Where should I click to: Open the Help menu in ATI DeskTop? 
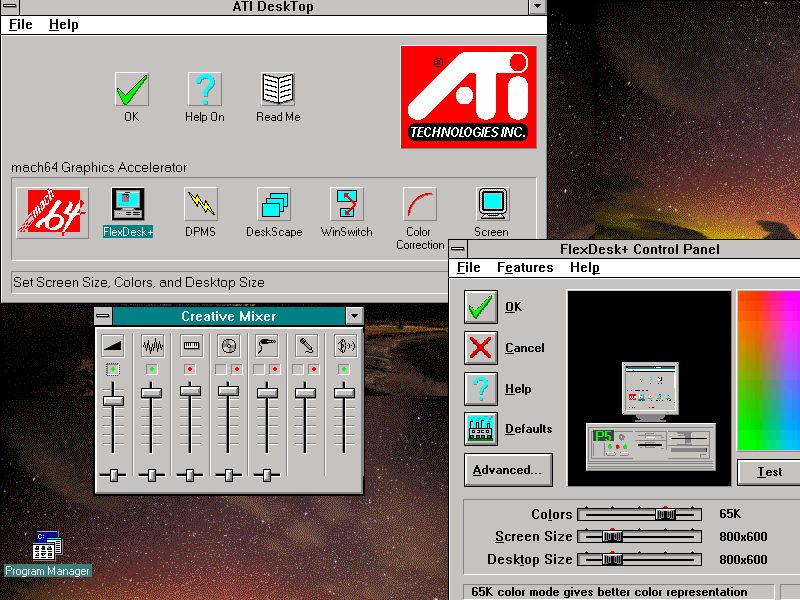coord(64,24)
